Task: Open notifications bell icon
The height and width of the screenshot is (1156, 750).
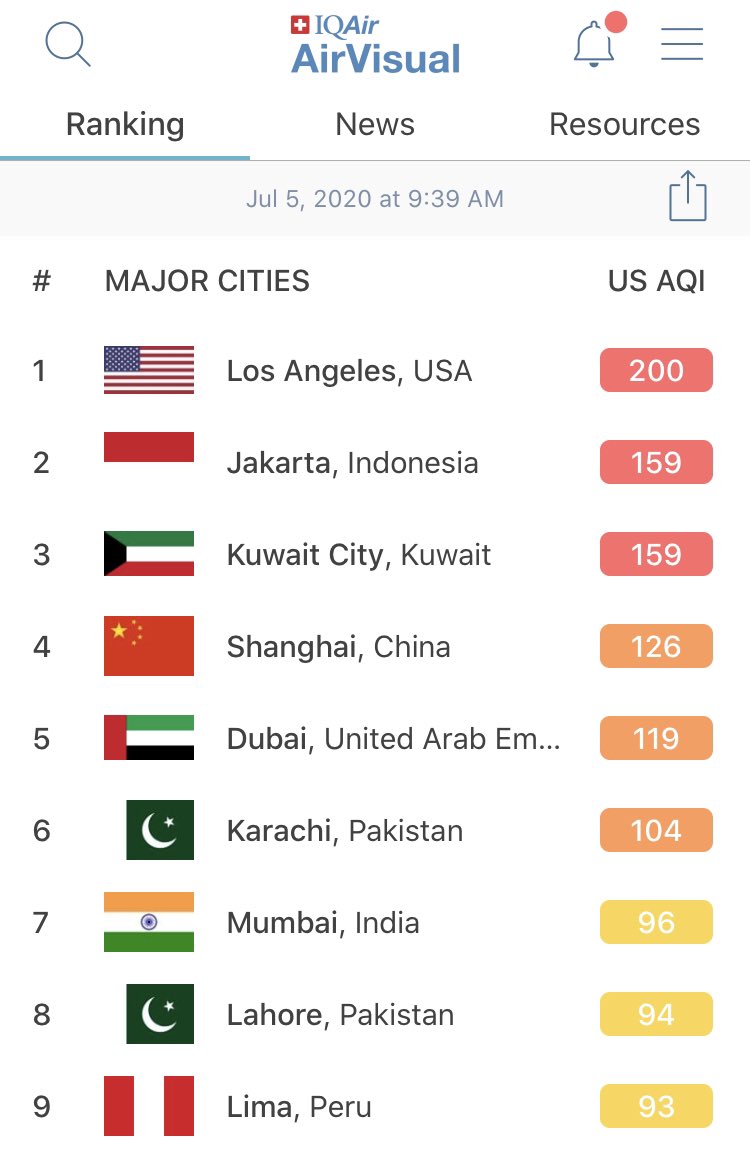Action: (594, 45)
